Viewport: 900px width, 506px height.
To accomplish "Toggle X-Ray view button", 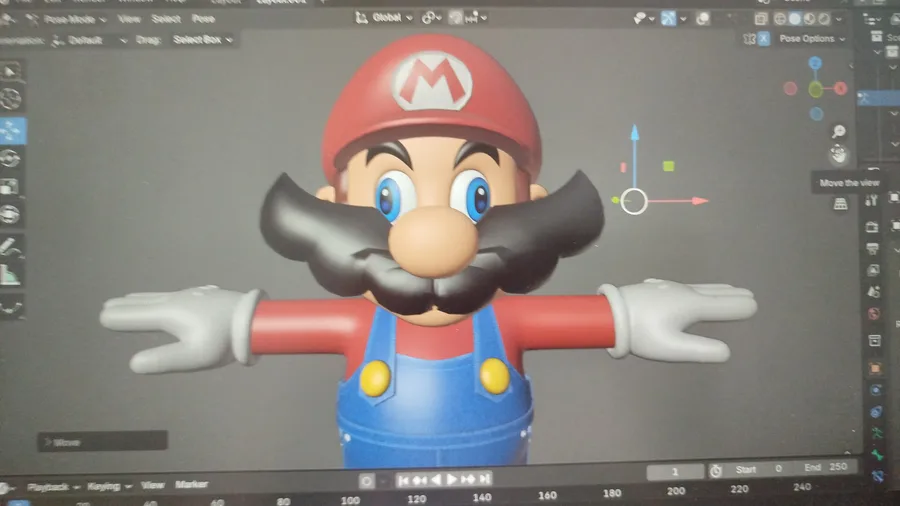I will (x=761, y=19).
